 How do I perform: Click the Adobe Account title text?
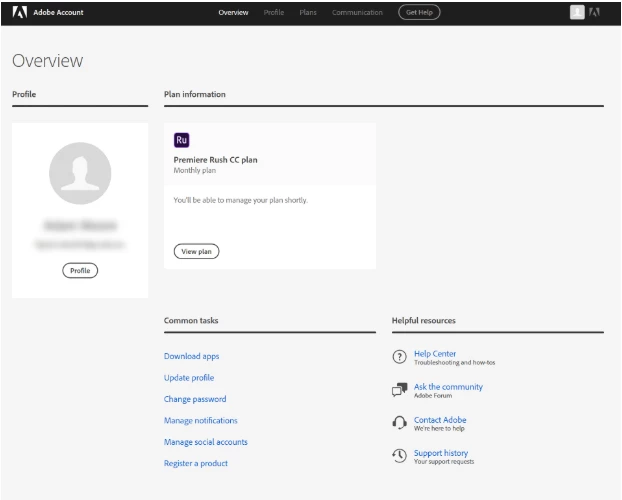point(58,12)
